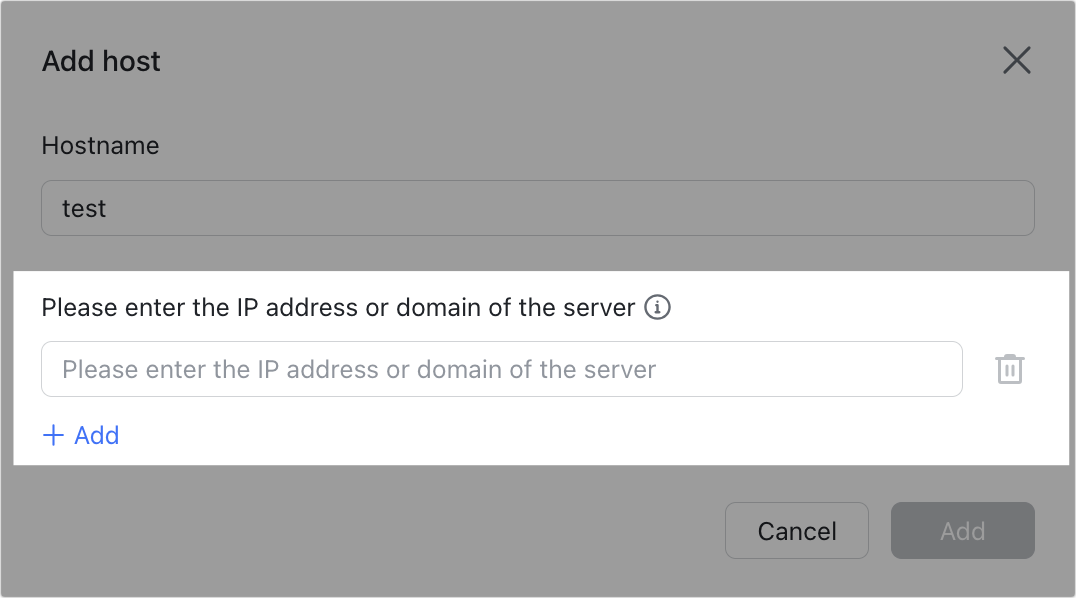1076x598 pixels.
Task: Click the server address prompt text
Action: (340, 308)
